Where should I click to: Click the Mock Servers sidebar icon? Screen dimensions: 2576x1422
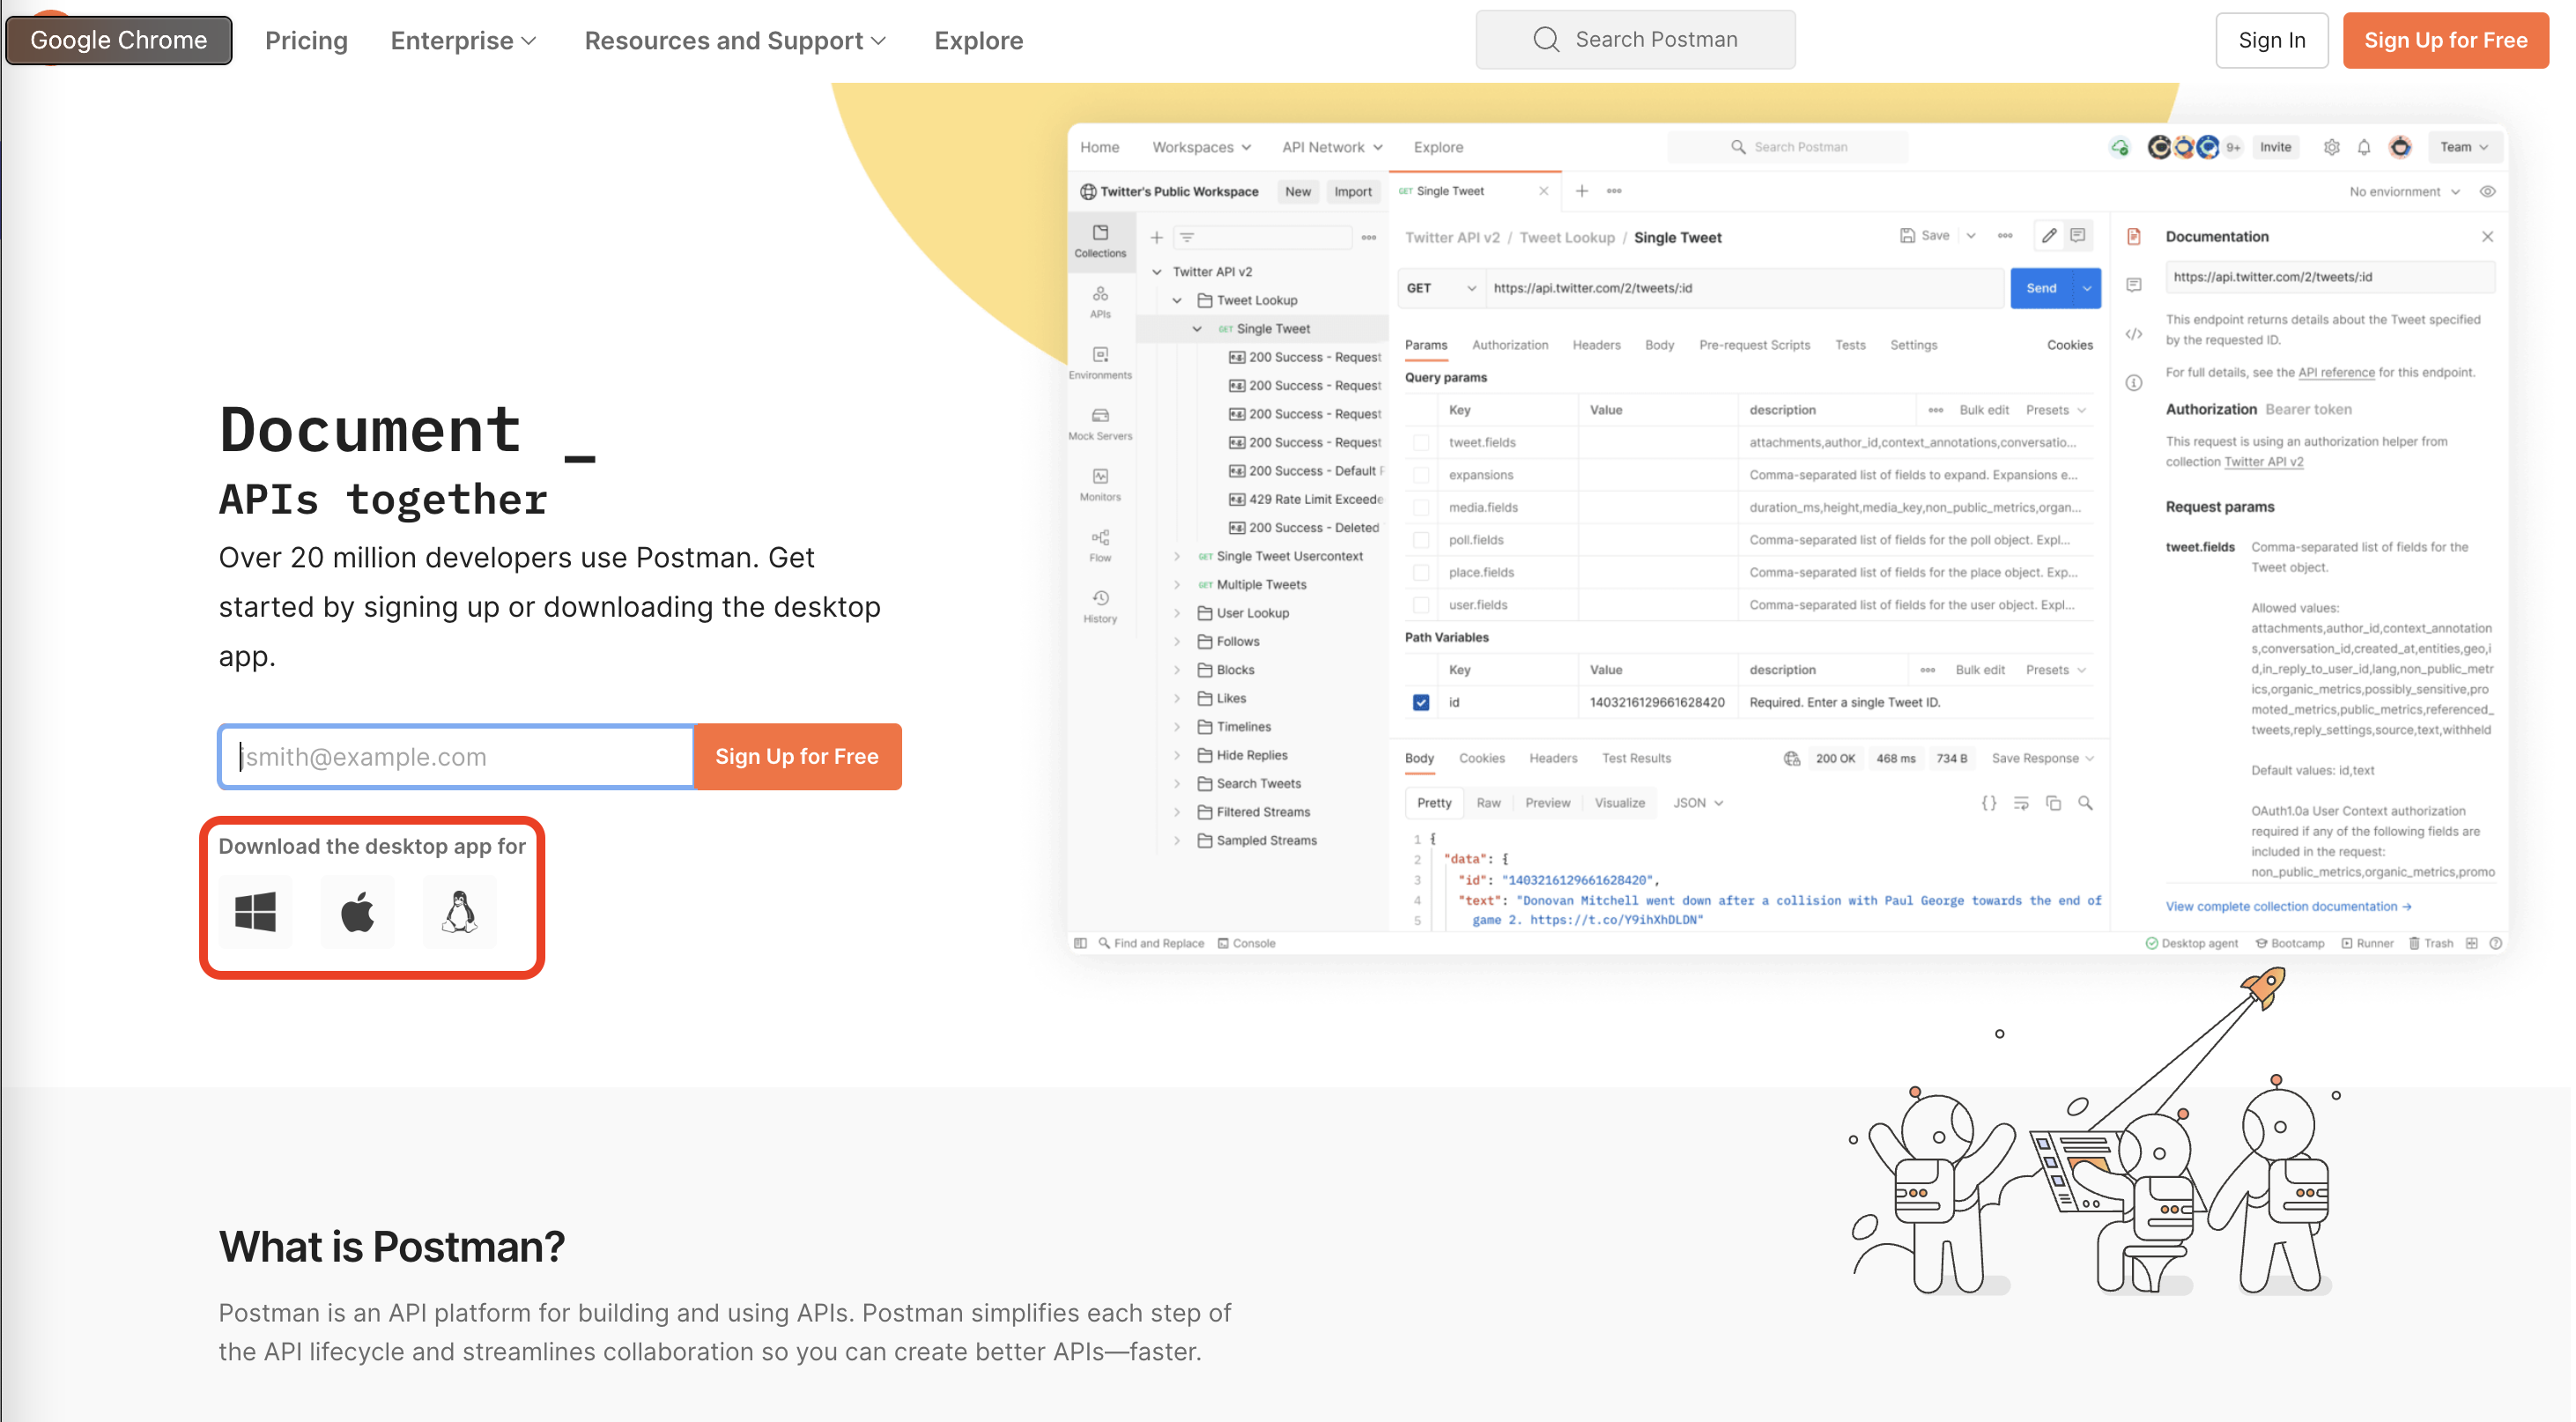click(x=1100, y=423)
